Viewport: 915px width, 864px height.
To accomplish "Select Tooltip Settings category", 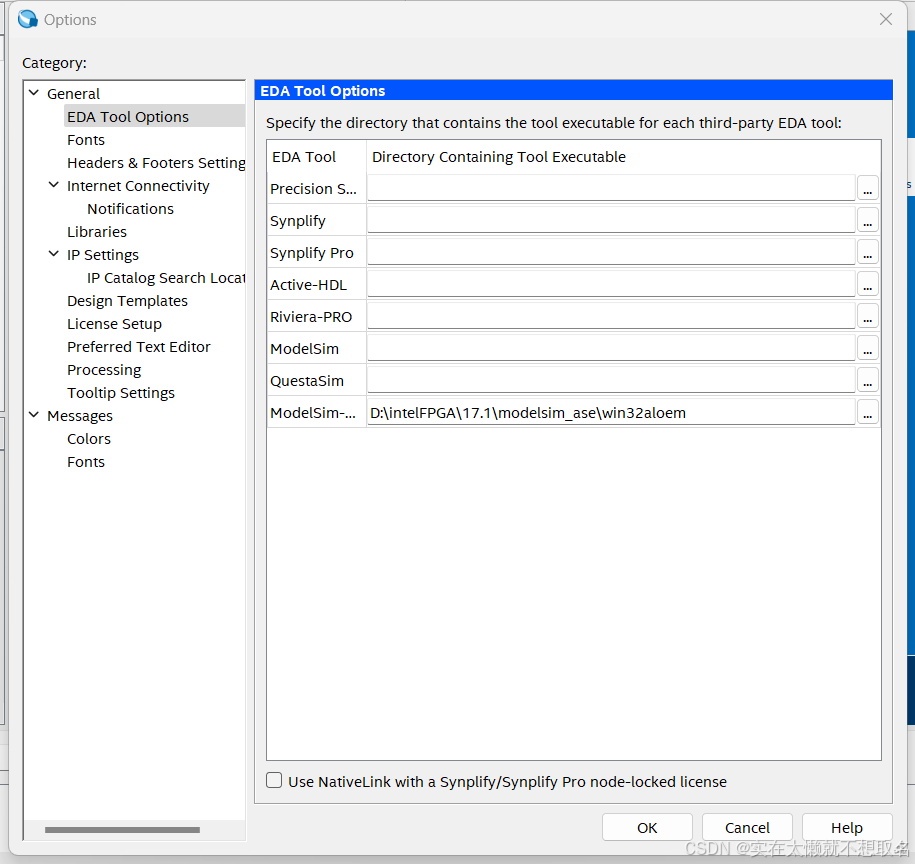I will click(121, 393).
